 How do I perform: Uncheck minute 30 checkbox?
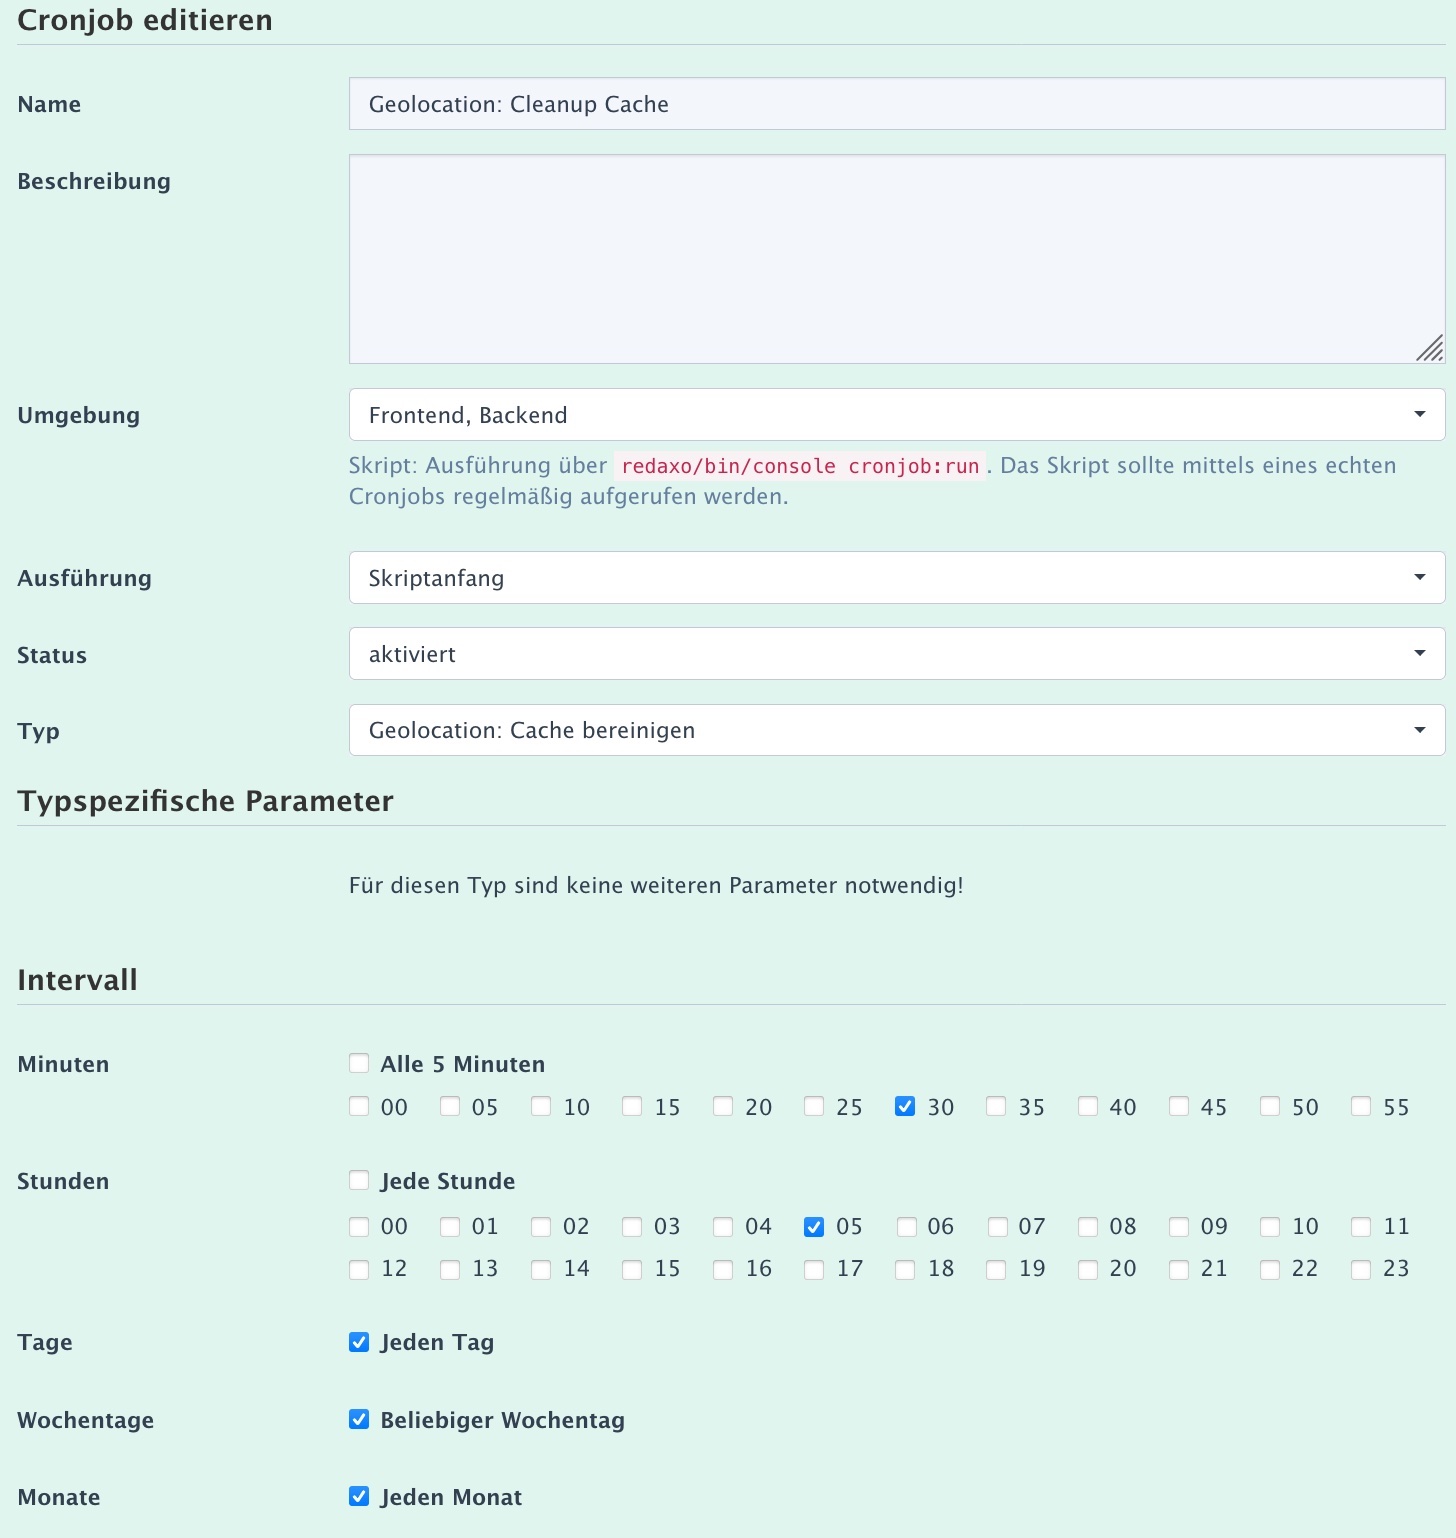[905, 1106]
